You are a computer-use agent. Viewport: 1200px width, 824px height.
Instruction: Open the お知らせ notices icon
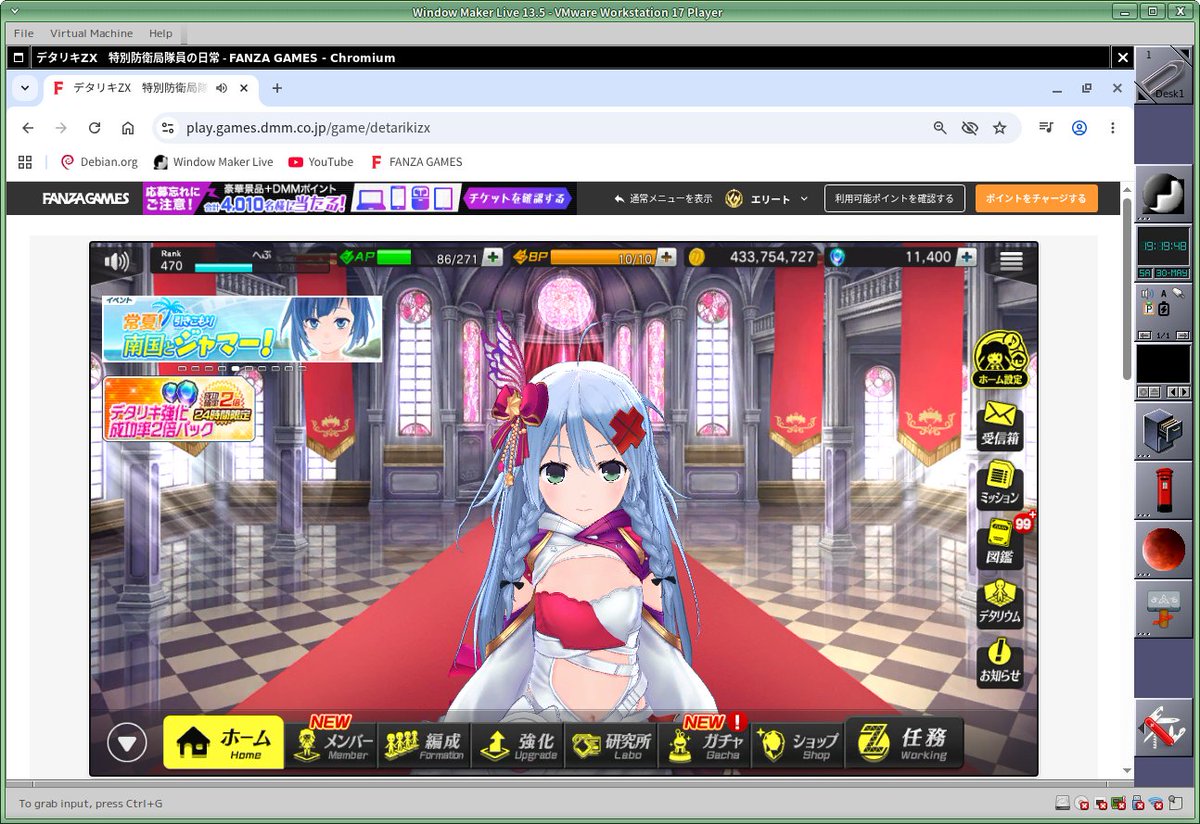pyautogui.click(x=1000, y=662)
